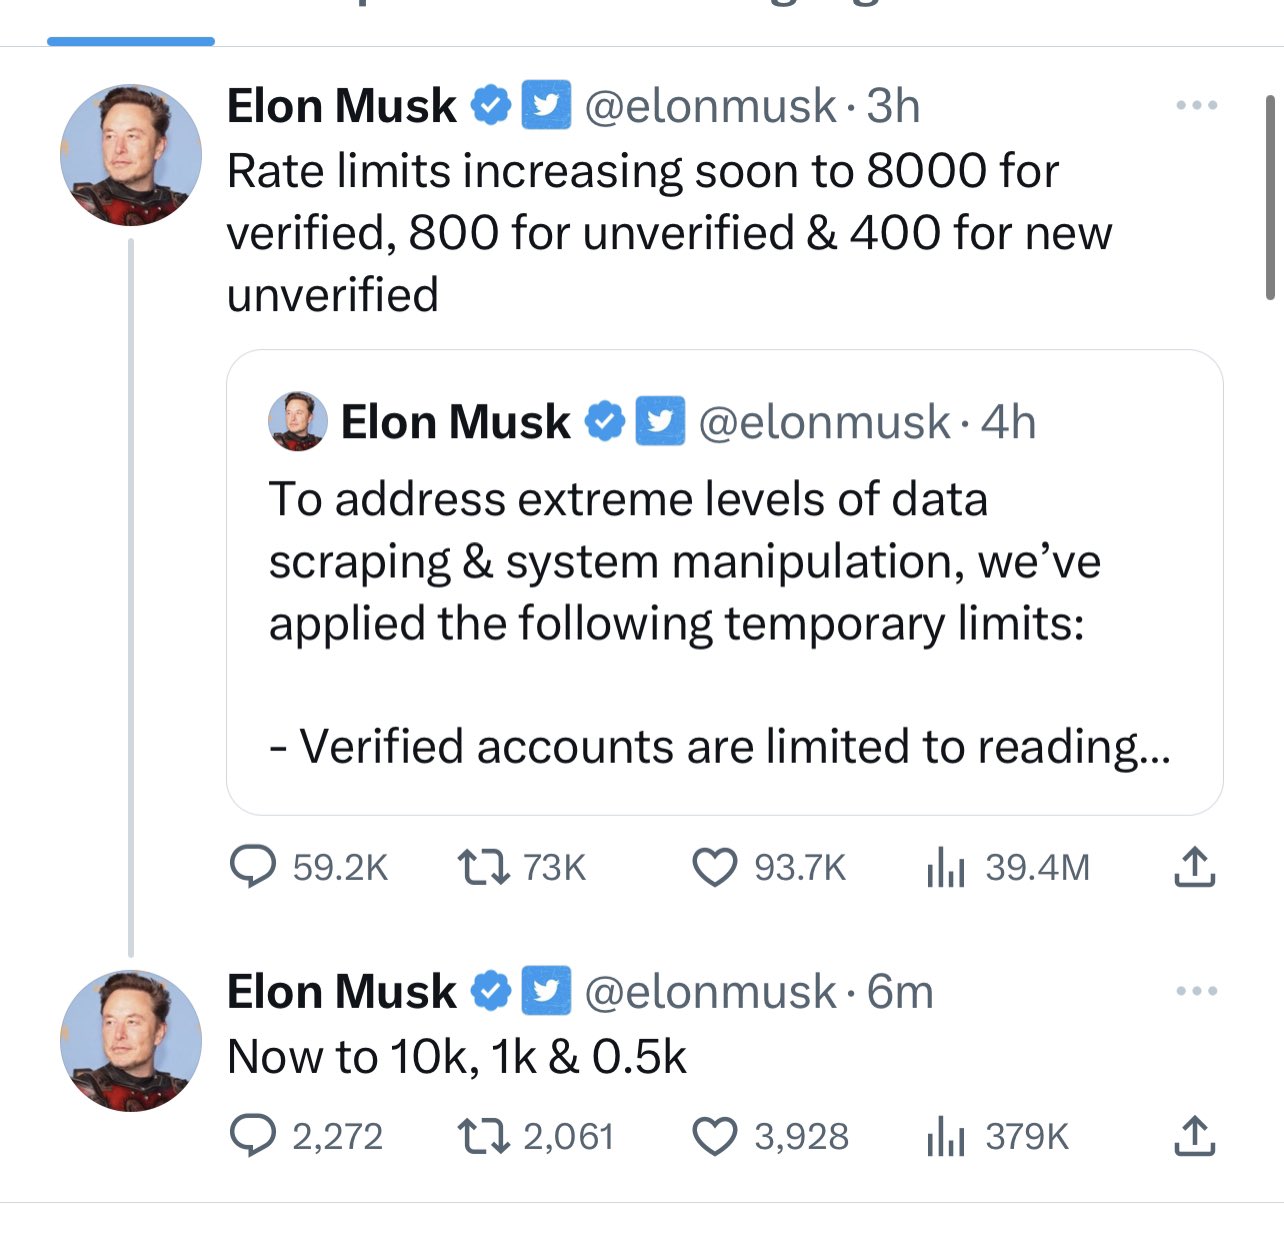
Task: Retweet the tweet with 73K retweets
Action: tap(484, 867)
